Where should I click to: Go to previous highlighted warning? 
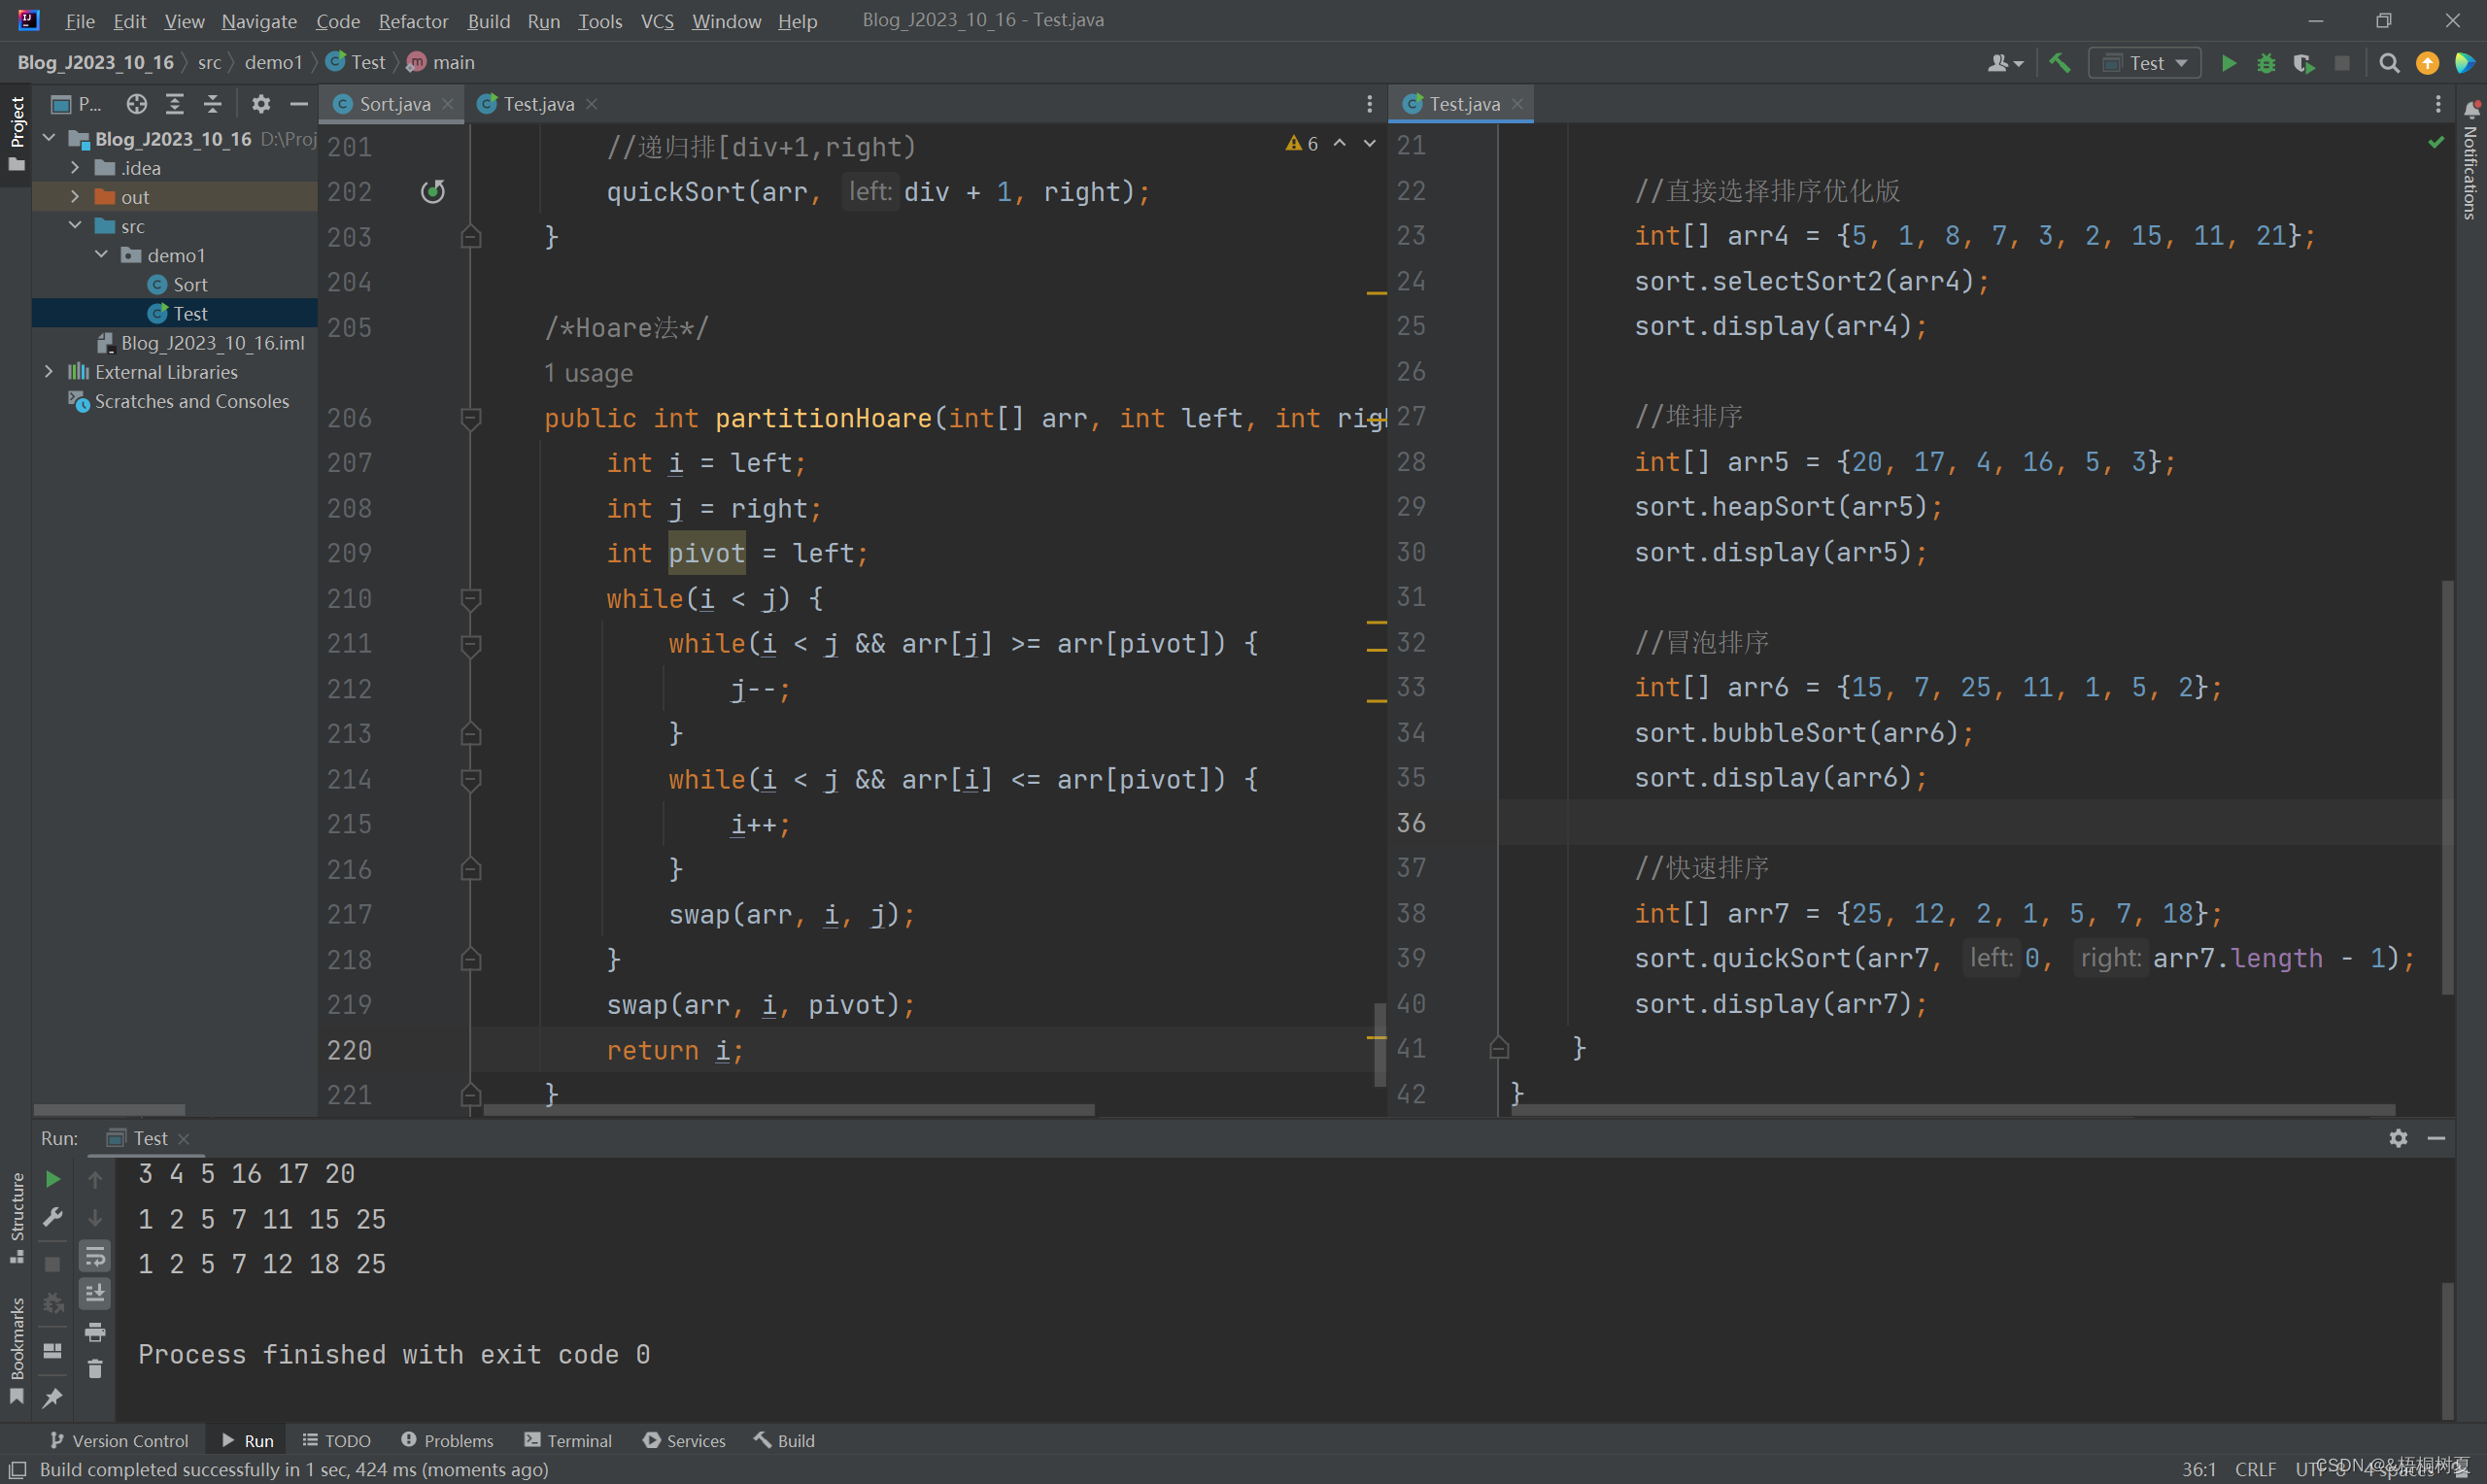[1339, 144]
